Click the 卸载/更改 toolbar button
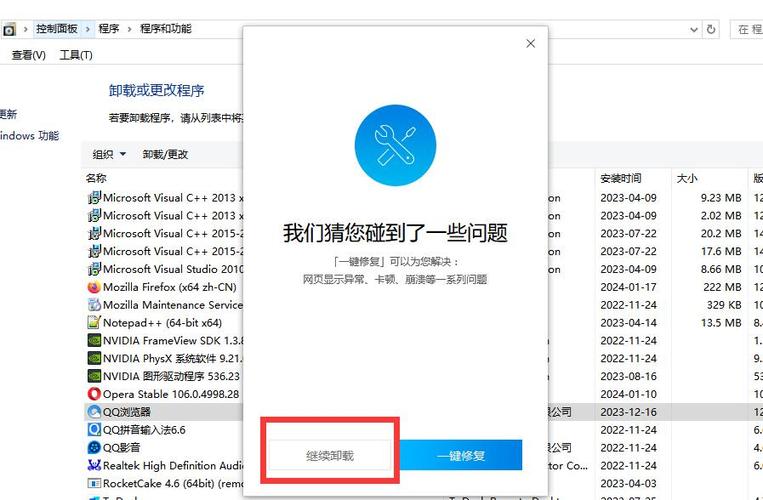 click(165, 154)
